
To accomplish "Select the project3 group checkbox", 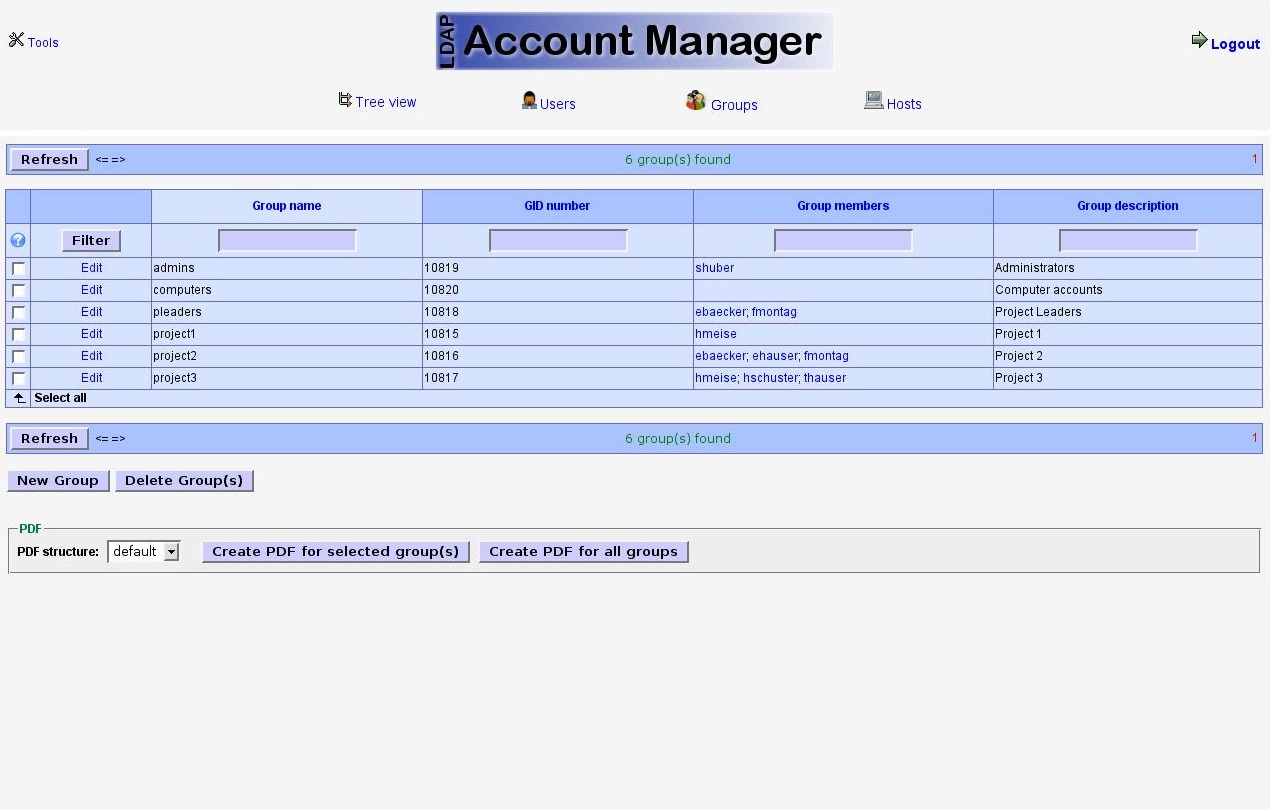I will (x=18, y=379).
